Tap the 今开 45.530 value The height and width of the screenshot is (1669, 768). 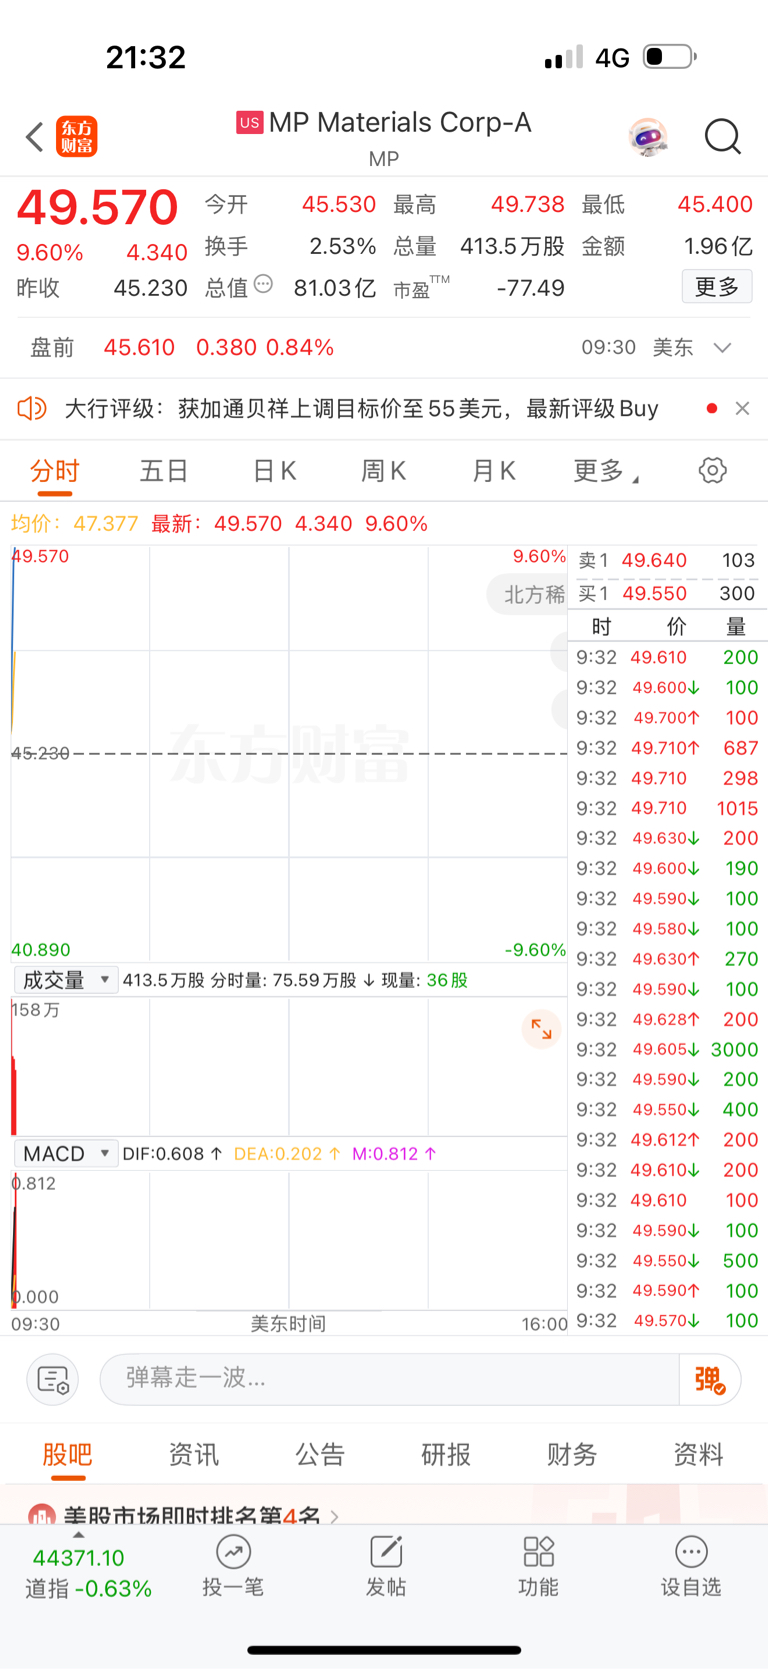[339, 204]
